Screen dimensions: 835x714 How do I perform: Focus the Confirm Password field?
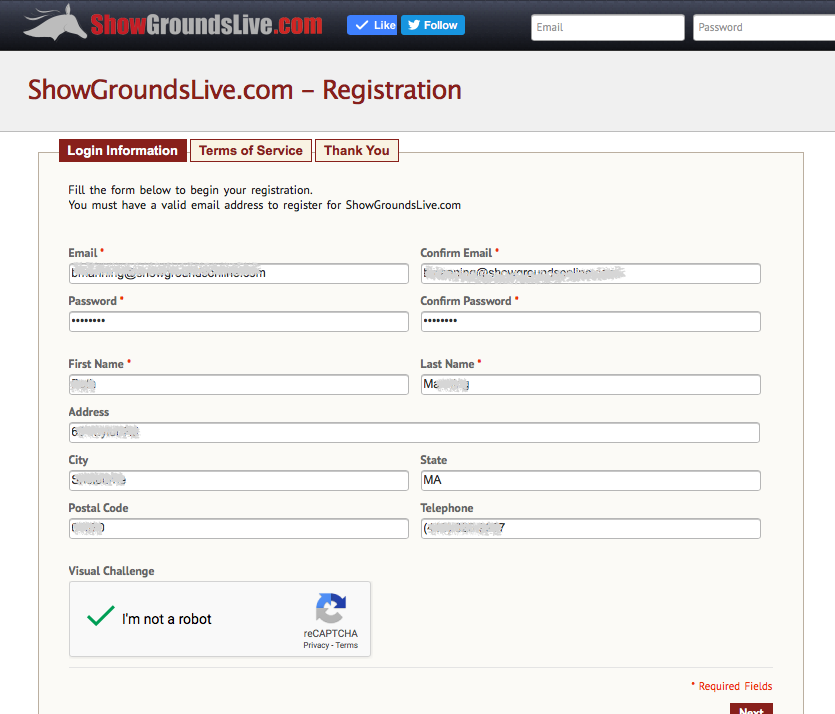591,322
